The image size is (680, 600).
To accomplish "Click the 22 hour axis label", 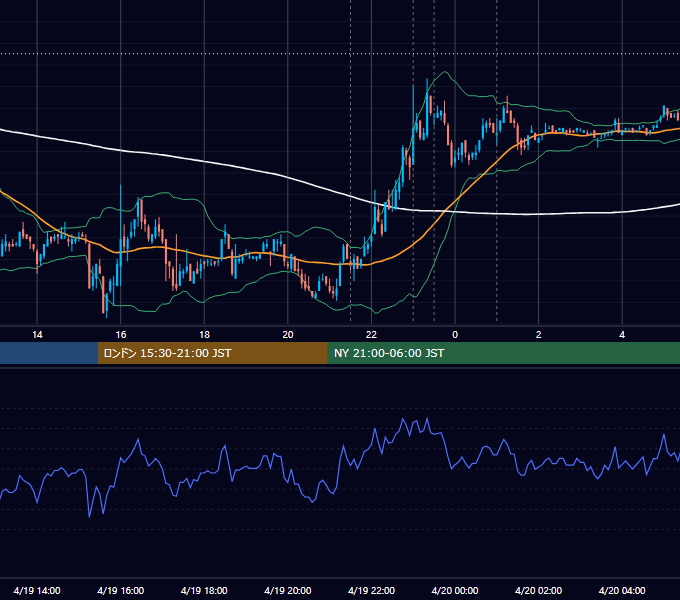I will [371, 335].
